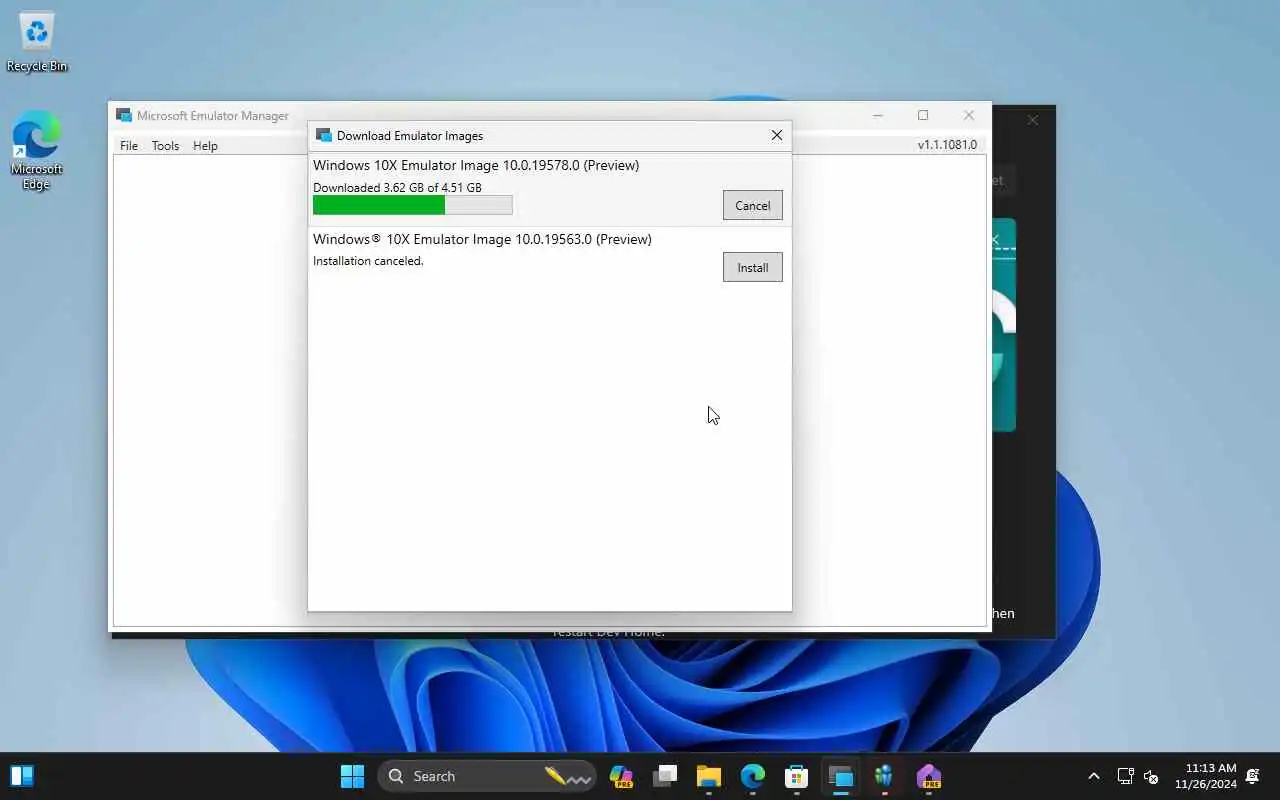Click the Microsoft Emulator Manager title icon

coord(124,115)
